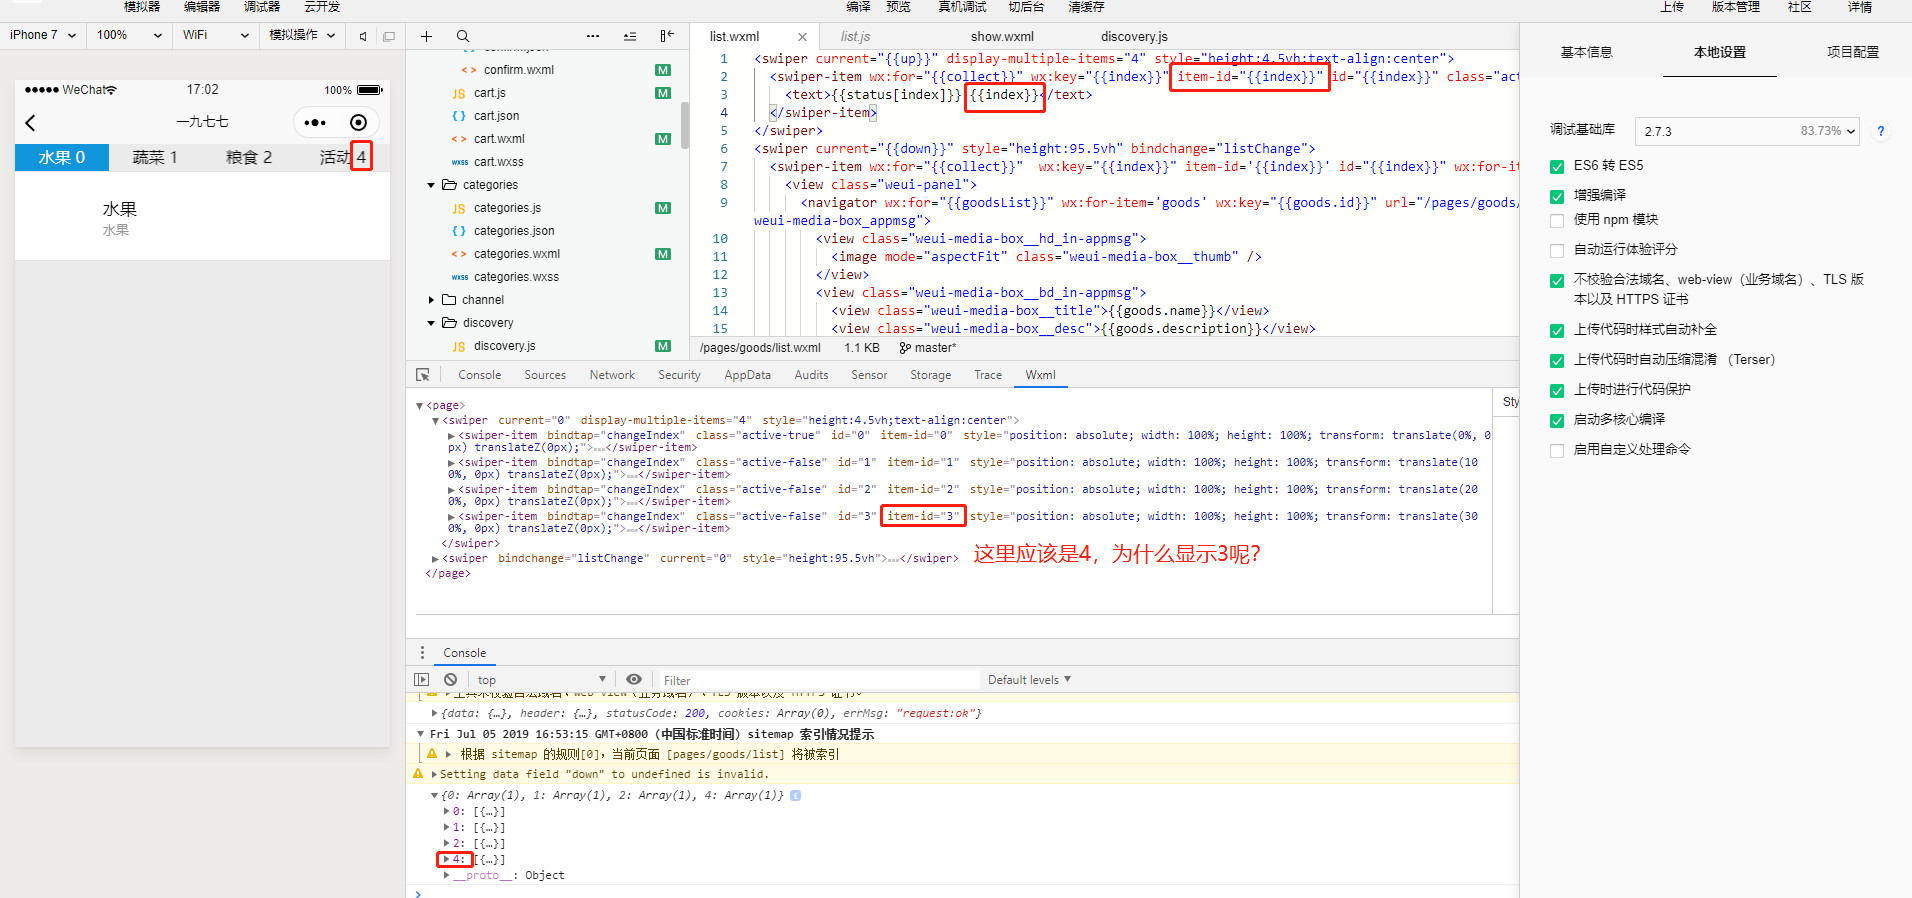Viewport: 1912px width, 898px height.
Task: Enable the 使用 npm 模块 checkbox
Action: pos(1557,221)
